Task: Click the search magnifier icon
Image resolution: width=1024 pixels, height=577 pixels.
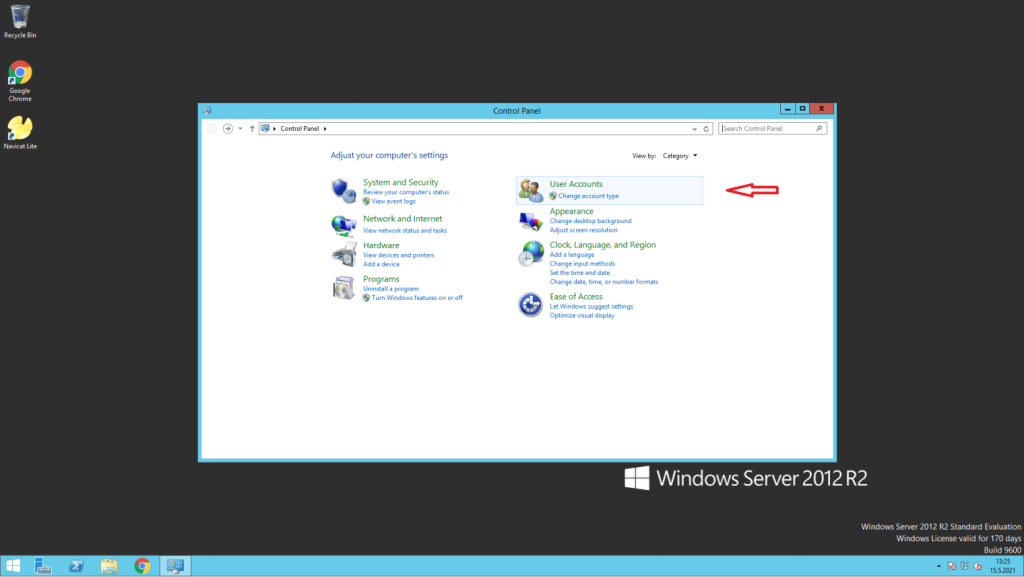Action: coord(819,129)
